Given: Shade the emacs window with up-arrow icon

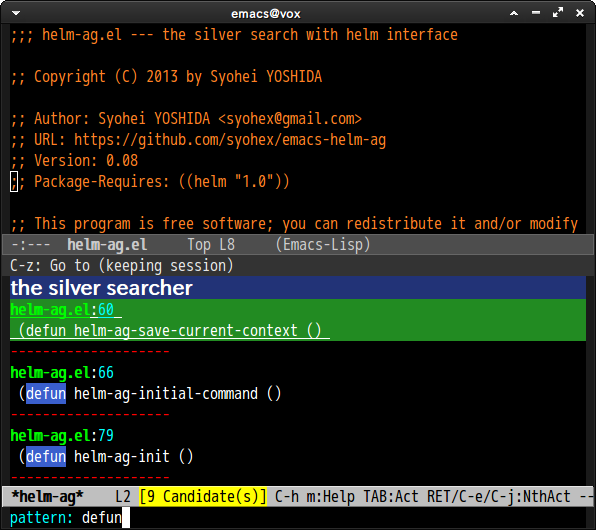Looking at the screenshot, I should coord(514,13).
